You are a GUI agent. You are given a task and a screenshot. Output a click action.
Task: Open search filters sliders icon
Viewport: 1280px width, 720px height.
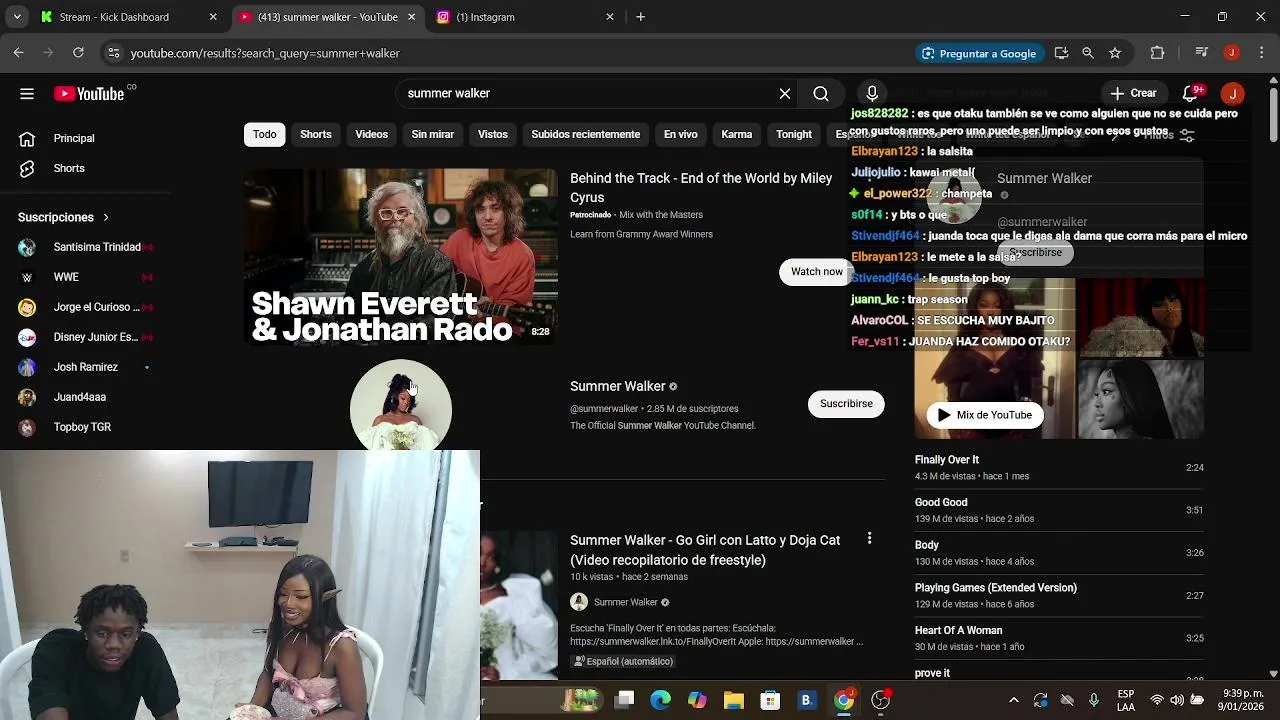1187,135
